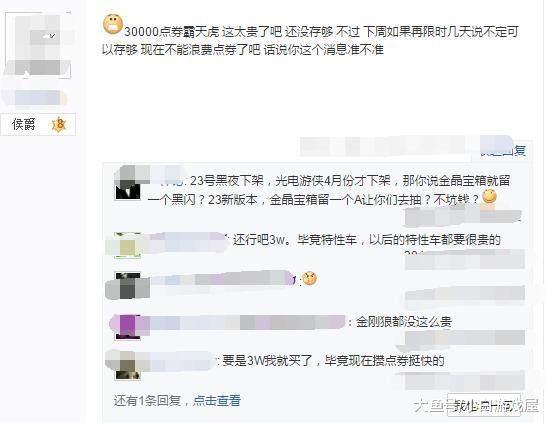Open the yellow-green avatar of 还行吧3w reply

pos(127,245)
